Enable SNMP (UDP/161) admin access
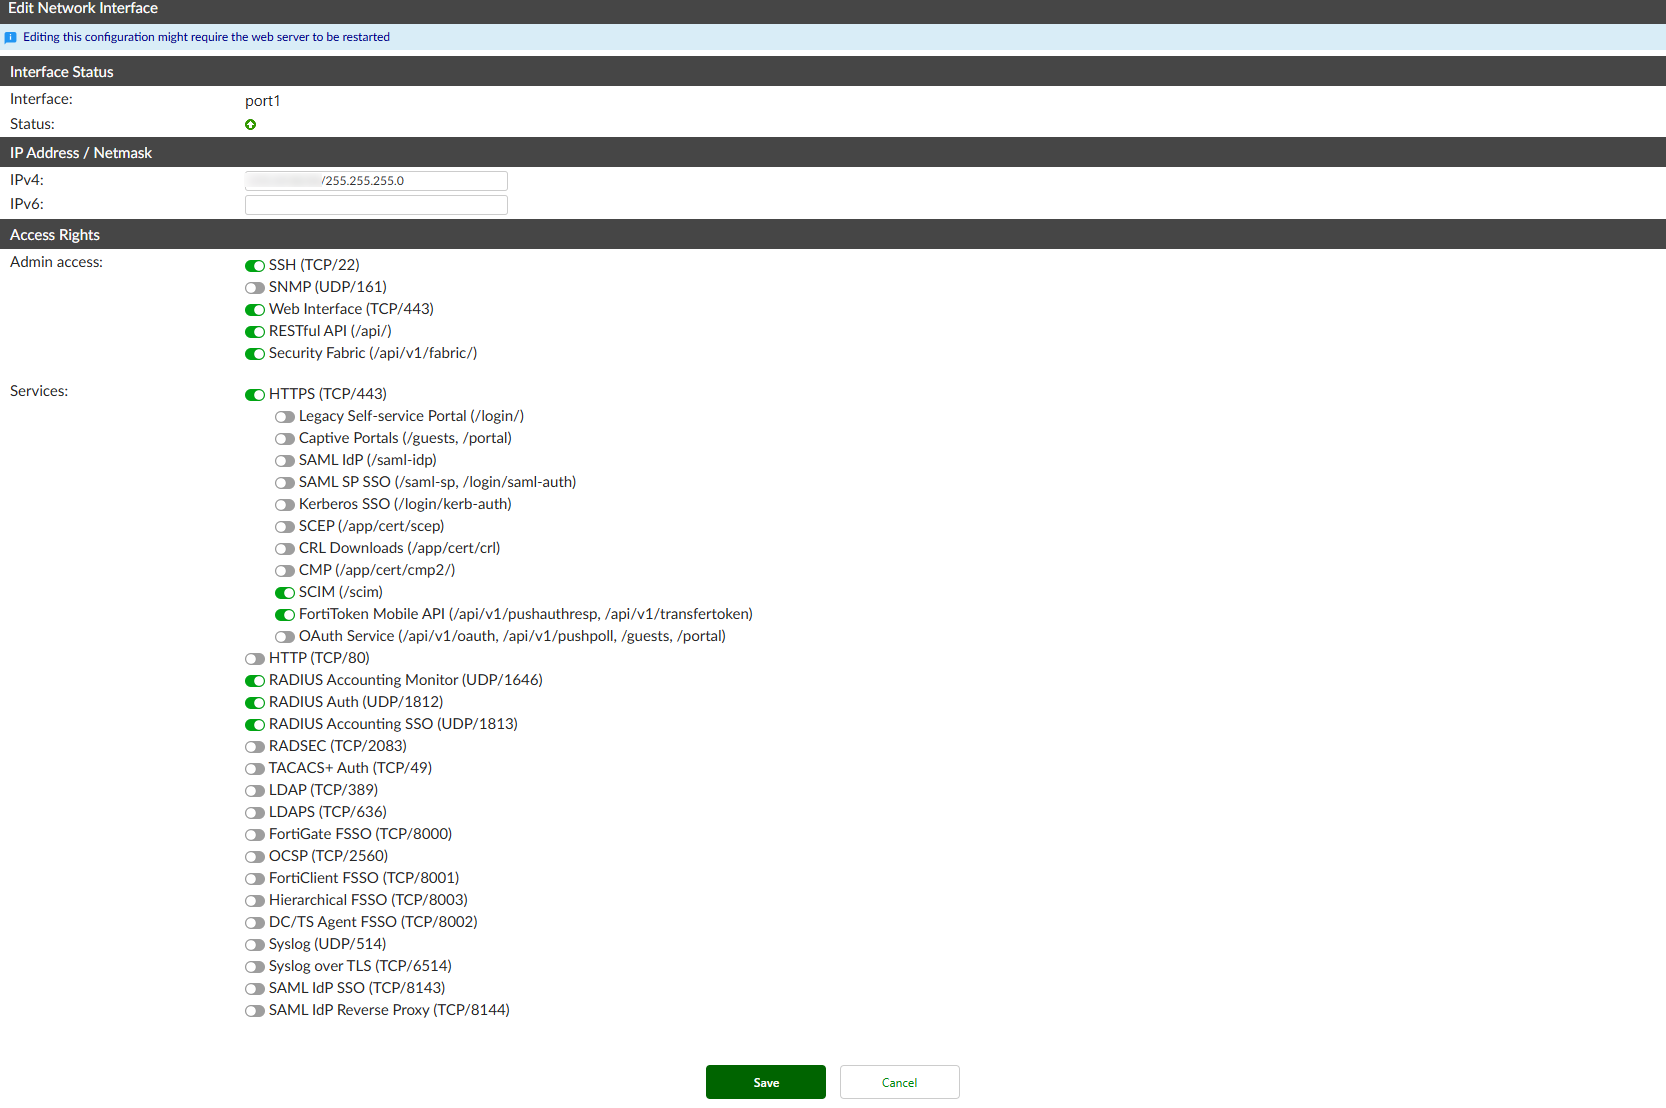The height and width of the screenshot is (1108, 1666). point(254,287)
